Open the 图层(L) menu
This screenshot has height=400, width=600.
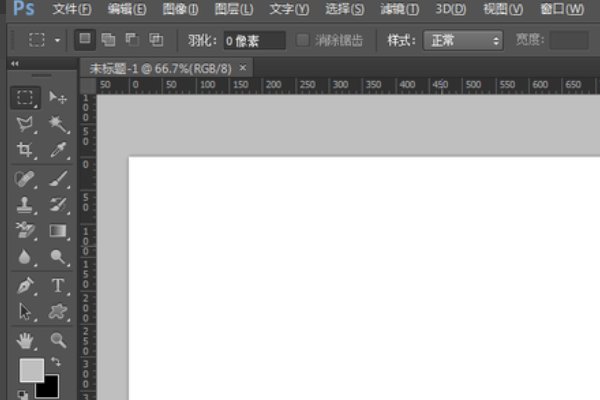click(234, 9)
